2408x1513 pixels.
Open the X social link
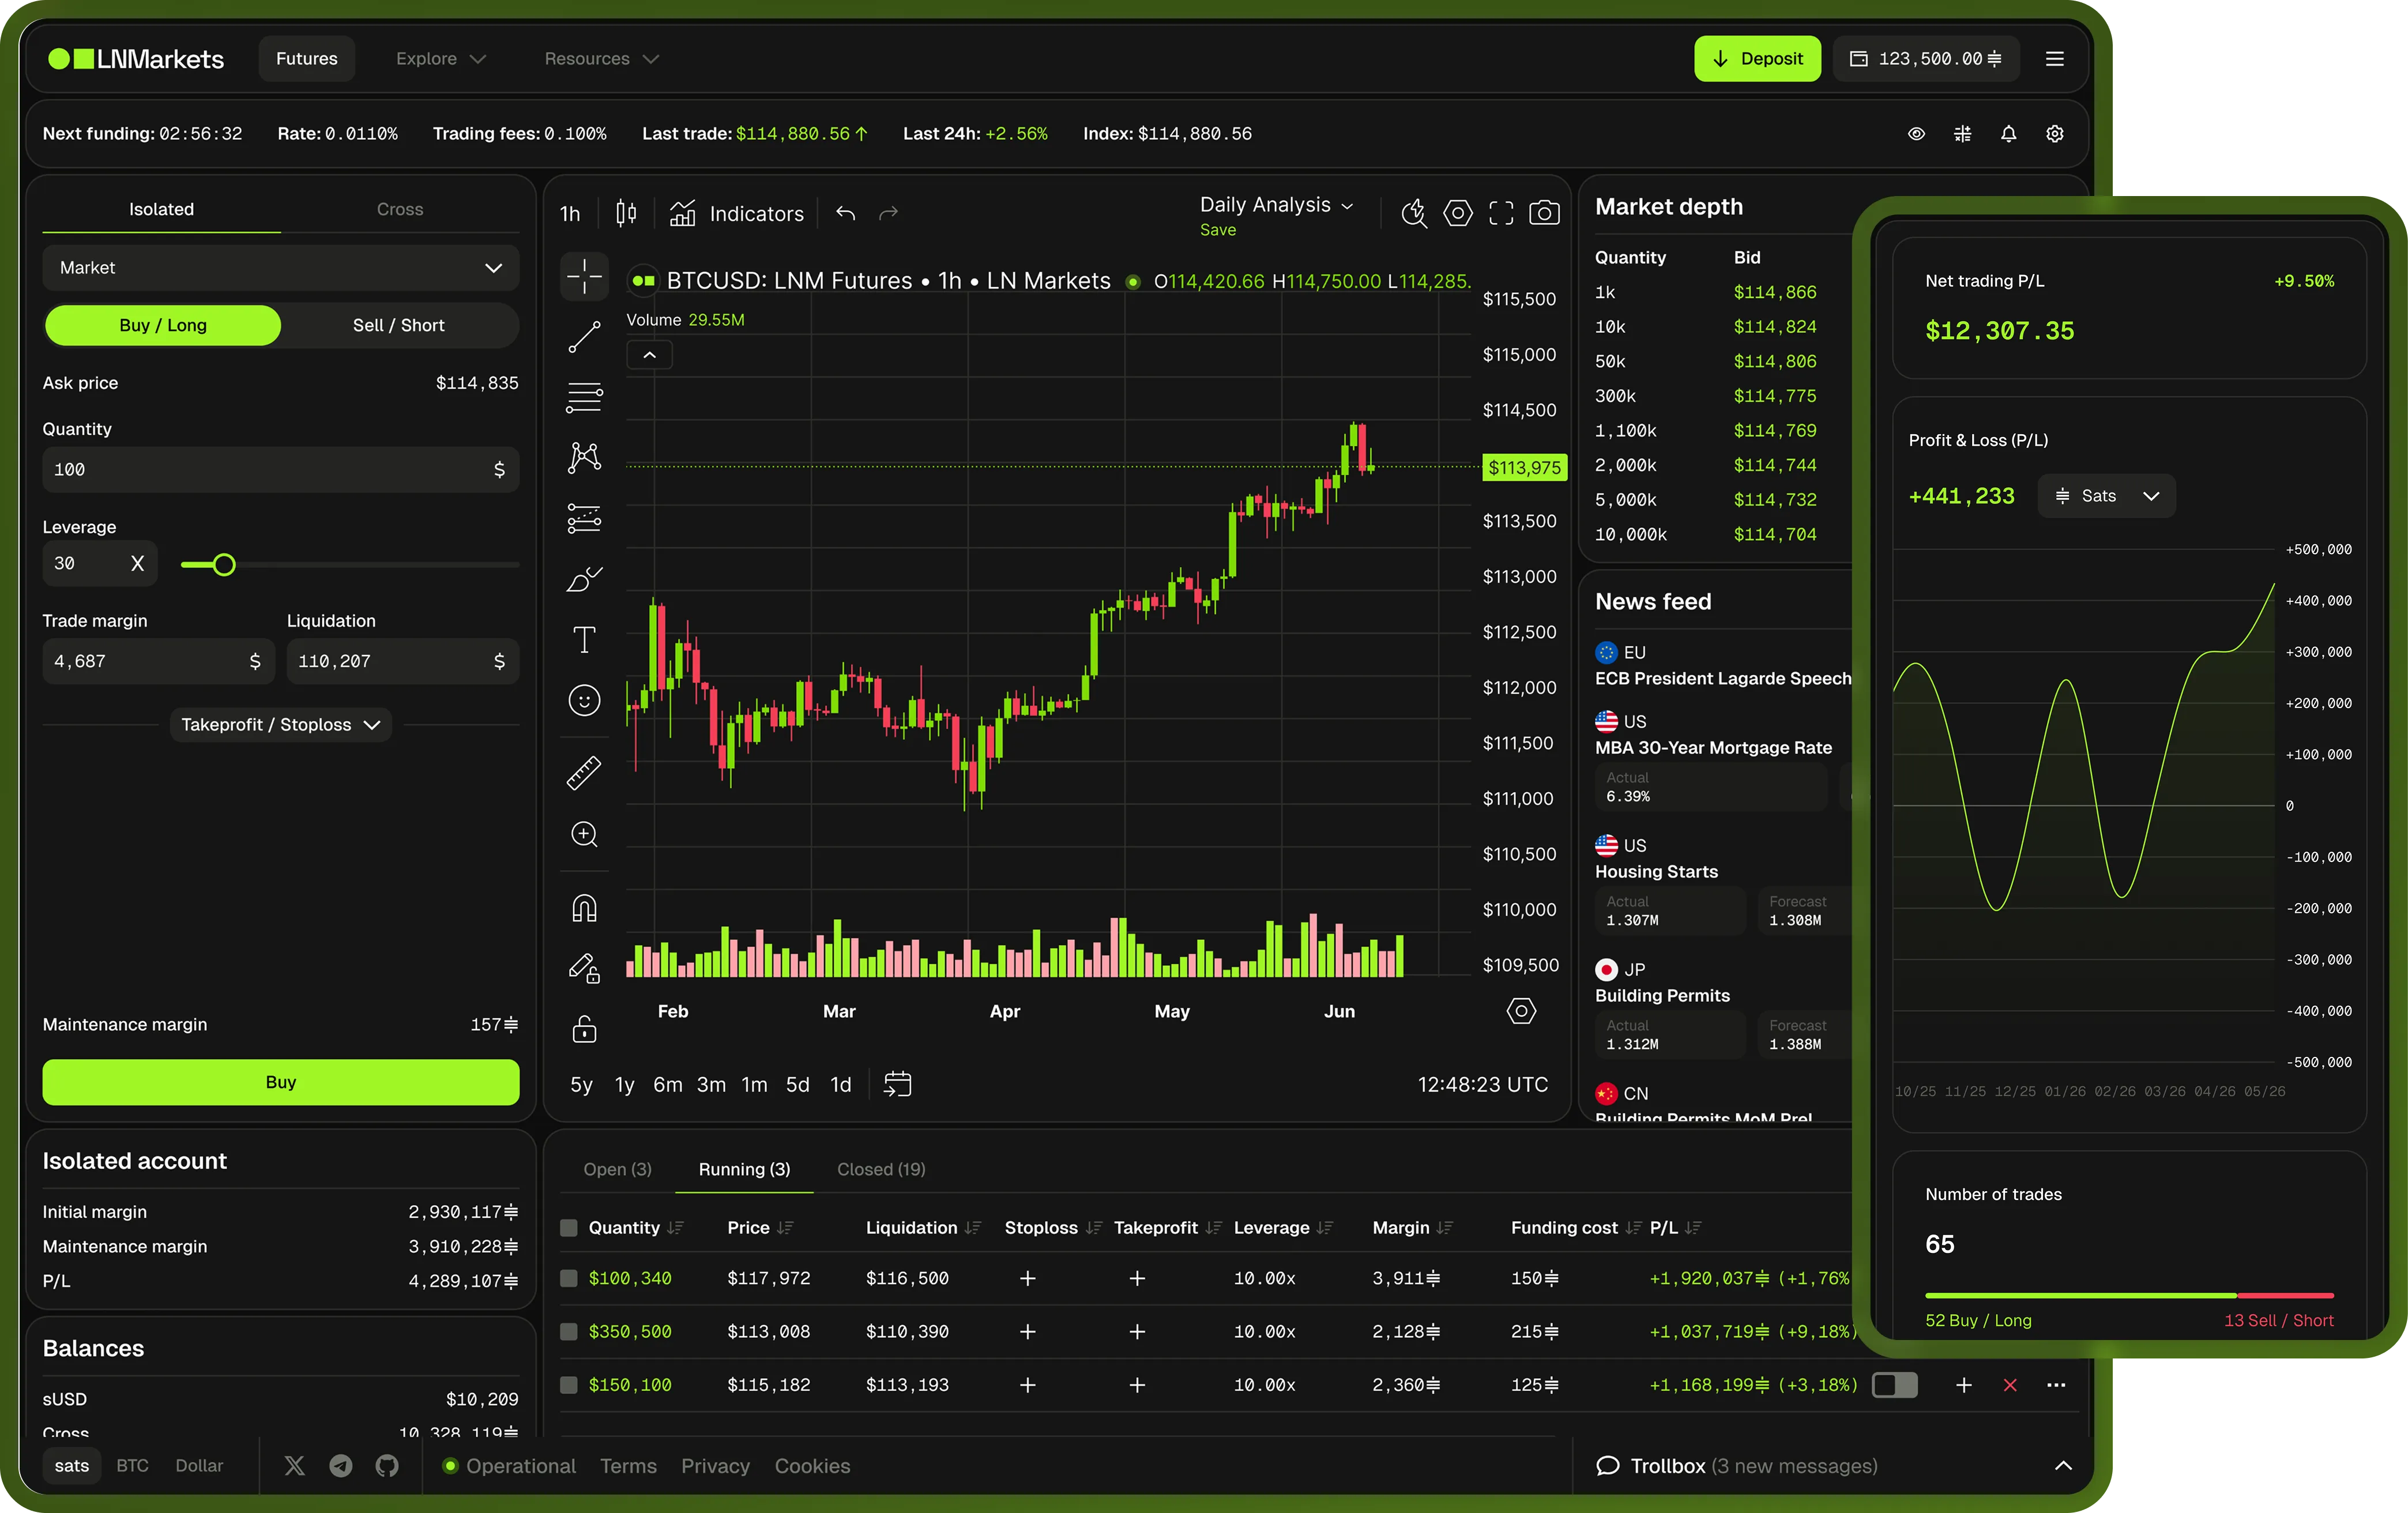tap(294, 1466)
